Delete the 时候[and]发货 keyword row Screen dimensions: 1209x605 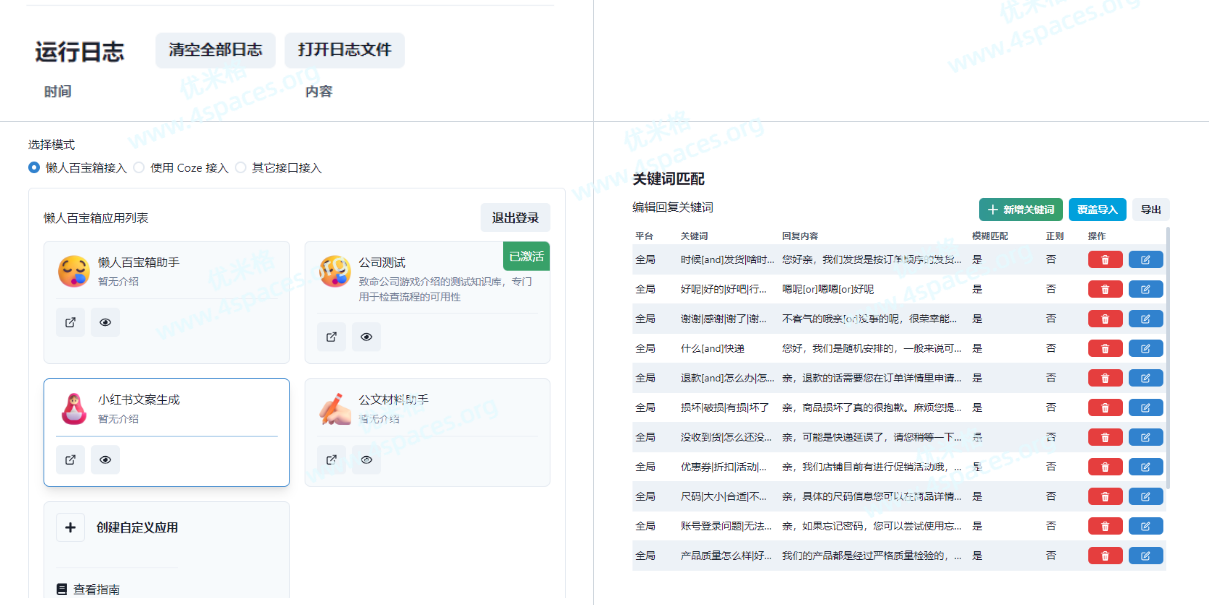click(1105, 259)
